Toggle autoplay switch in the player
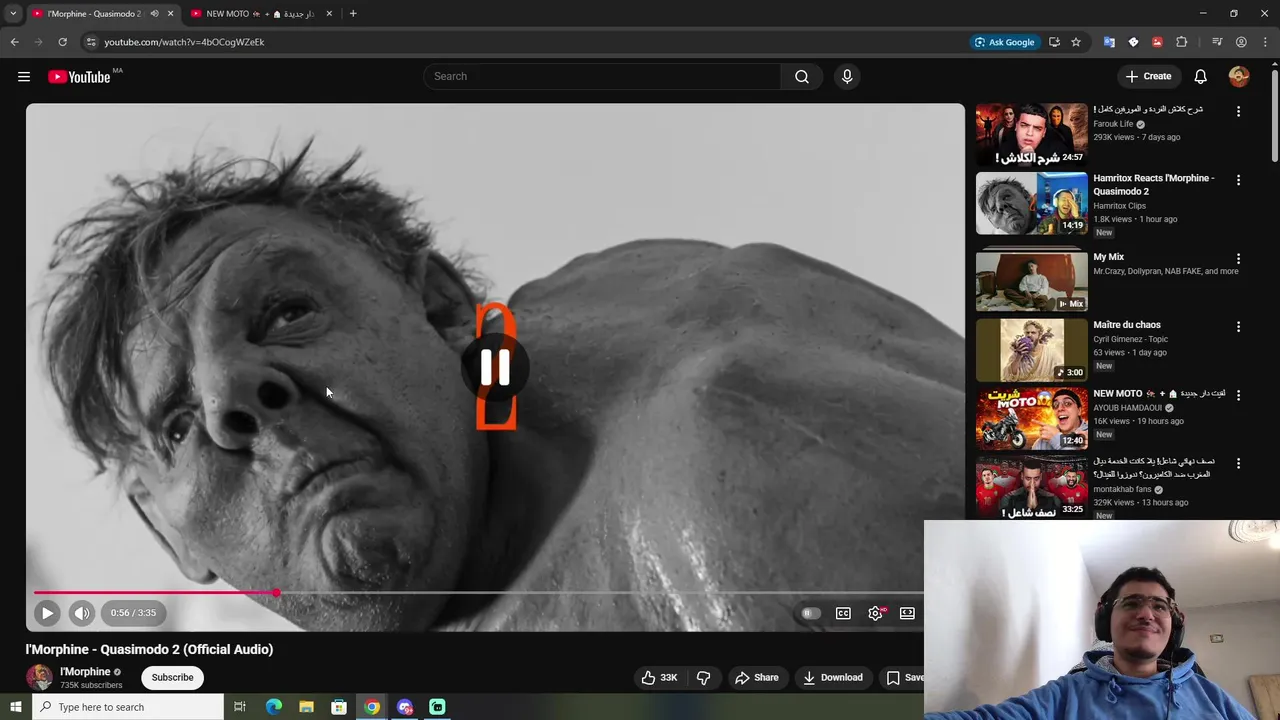Viewport: 1280px width, 720px height. (811, 613)
